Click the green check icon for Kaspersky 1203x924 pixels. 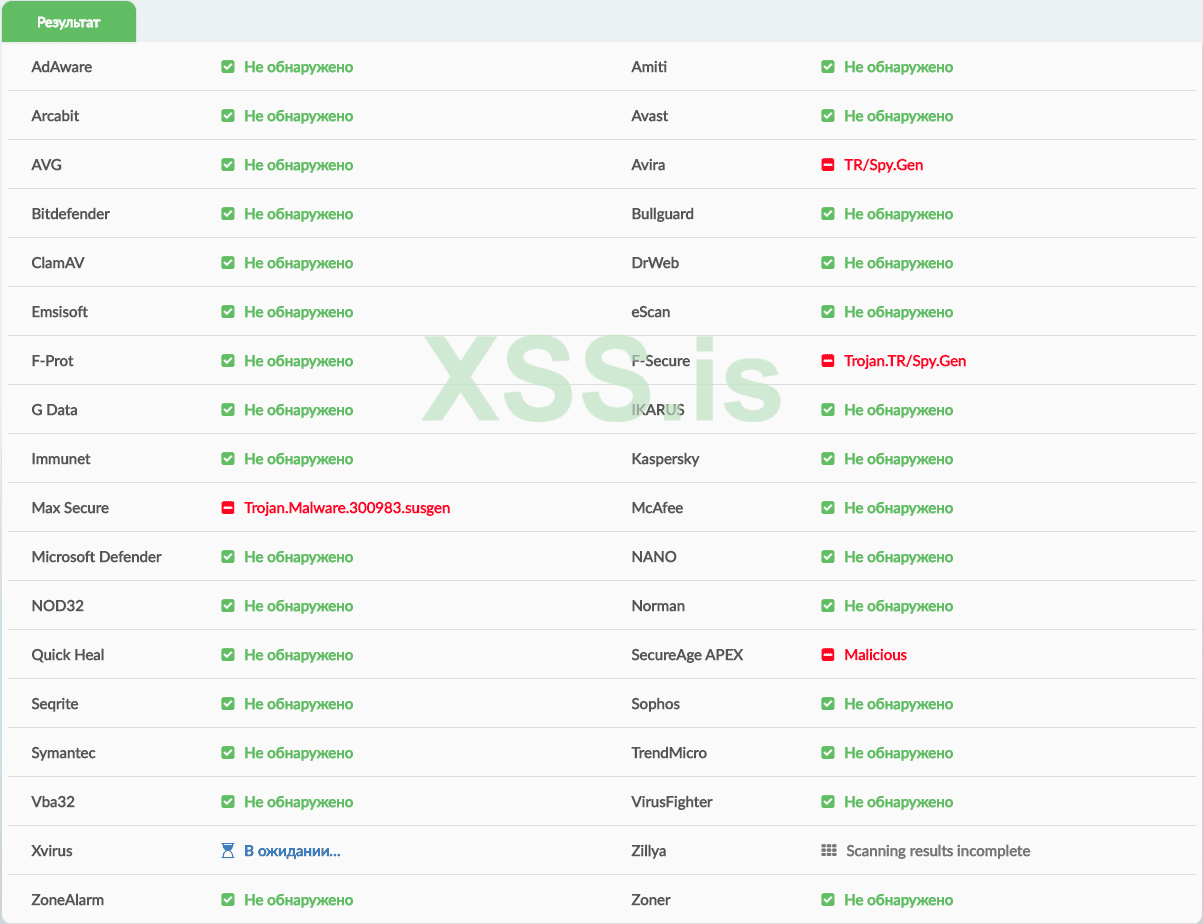827,459
